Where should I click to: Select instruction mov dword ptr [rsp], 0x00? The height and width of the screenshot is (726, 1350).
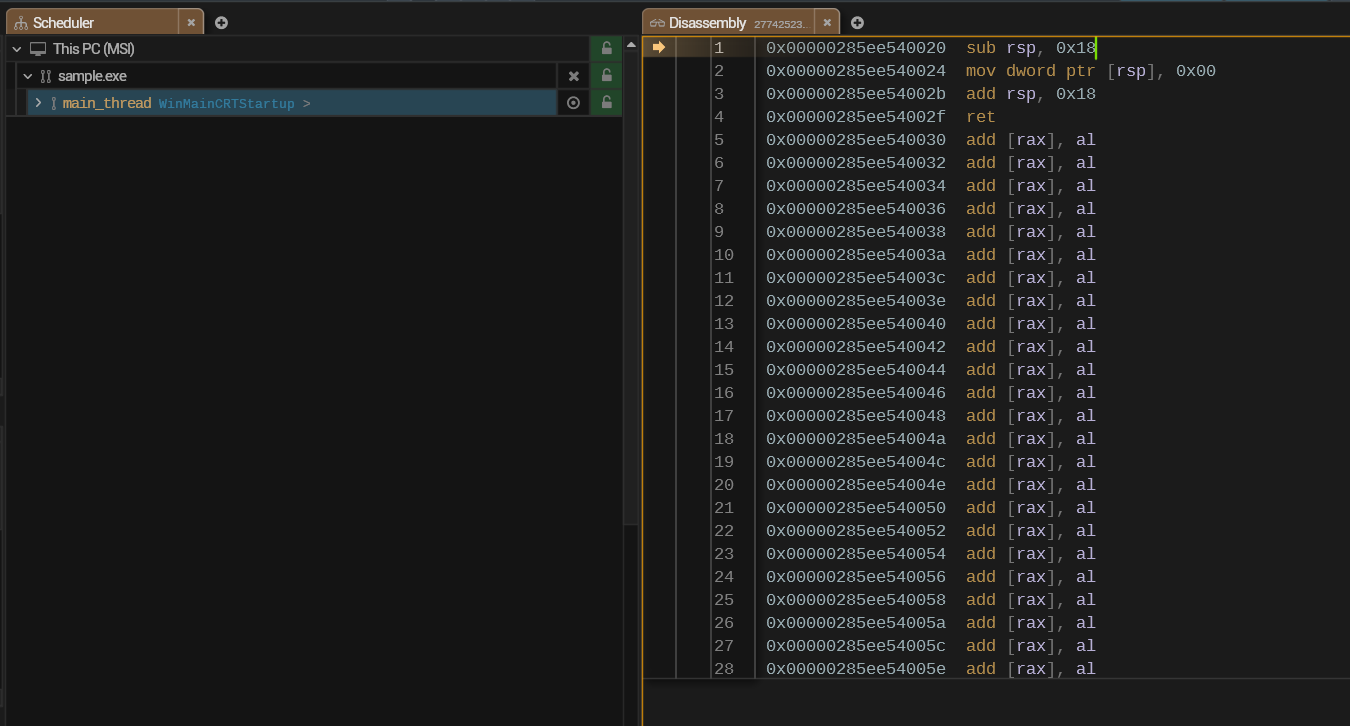[1091, 71]
